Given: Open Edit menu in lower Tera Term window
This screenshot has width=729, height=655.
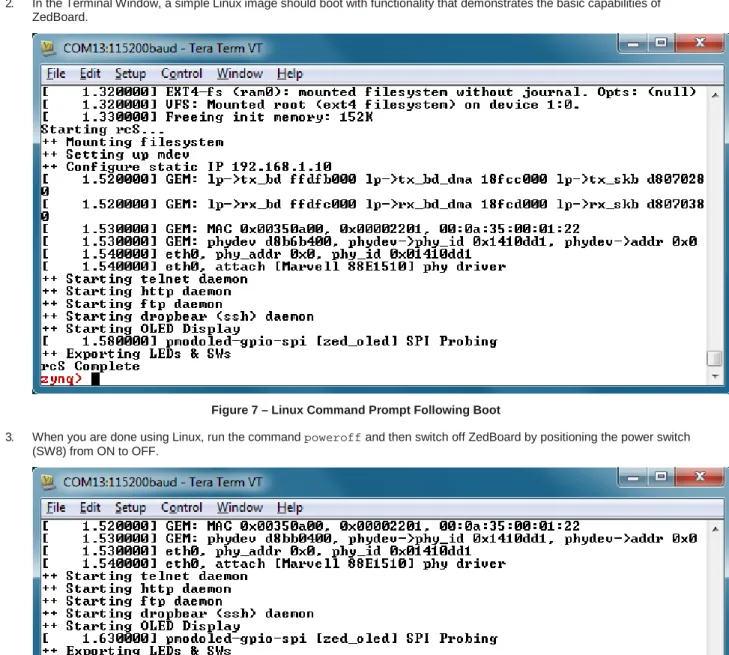Looking at the screenshot, I should coord(90,507).
